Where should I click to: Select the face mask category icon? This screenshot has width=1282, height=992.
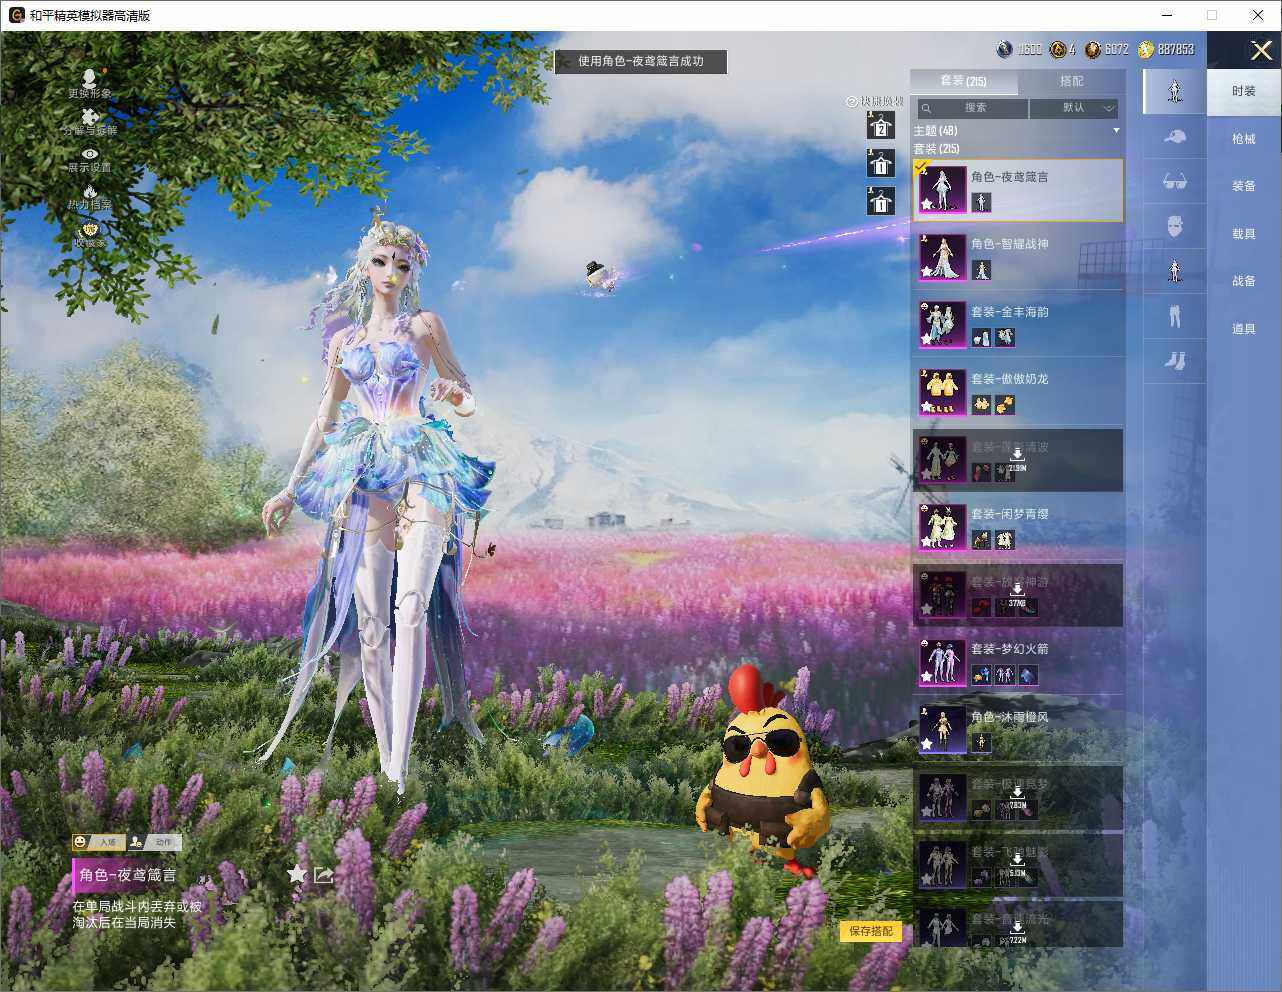1174,226
